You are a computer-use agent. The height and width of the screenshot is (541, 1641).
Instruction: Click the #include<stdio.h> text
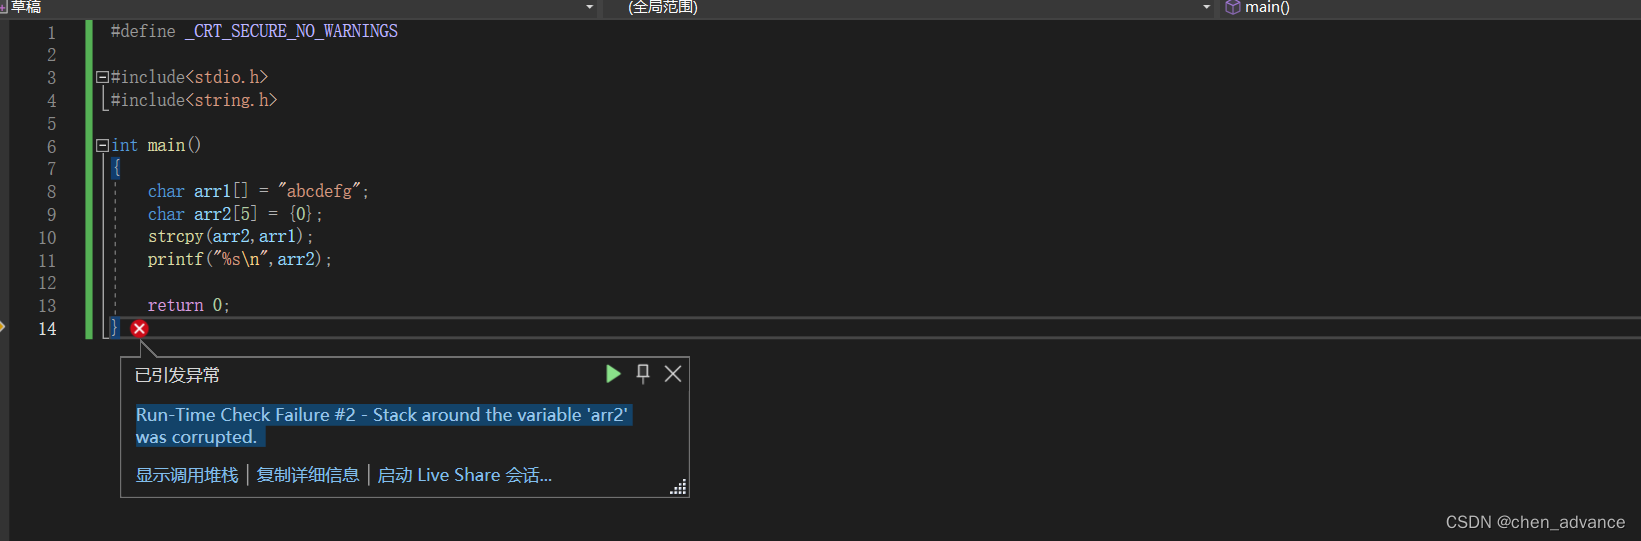click(x=189, y=77)
